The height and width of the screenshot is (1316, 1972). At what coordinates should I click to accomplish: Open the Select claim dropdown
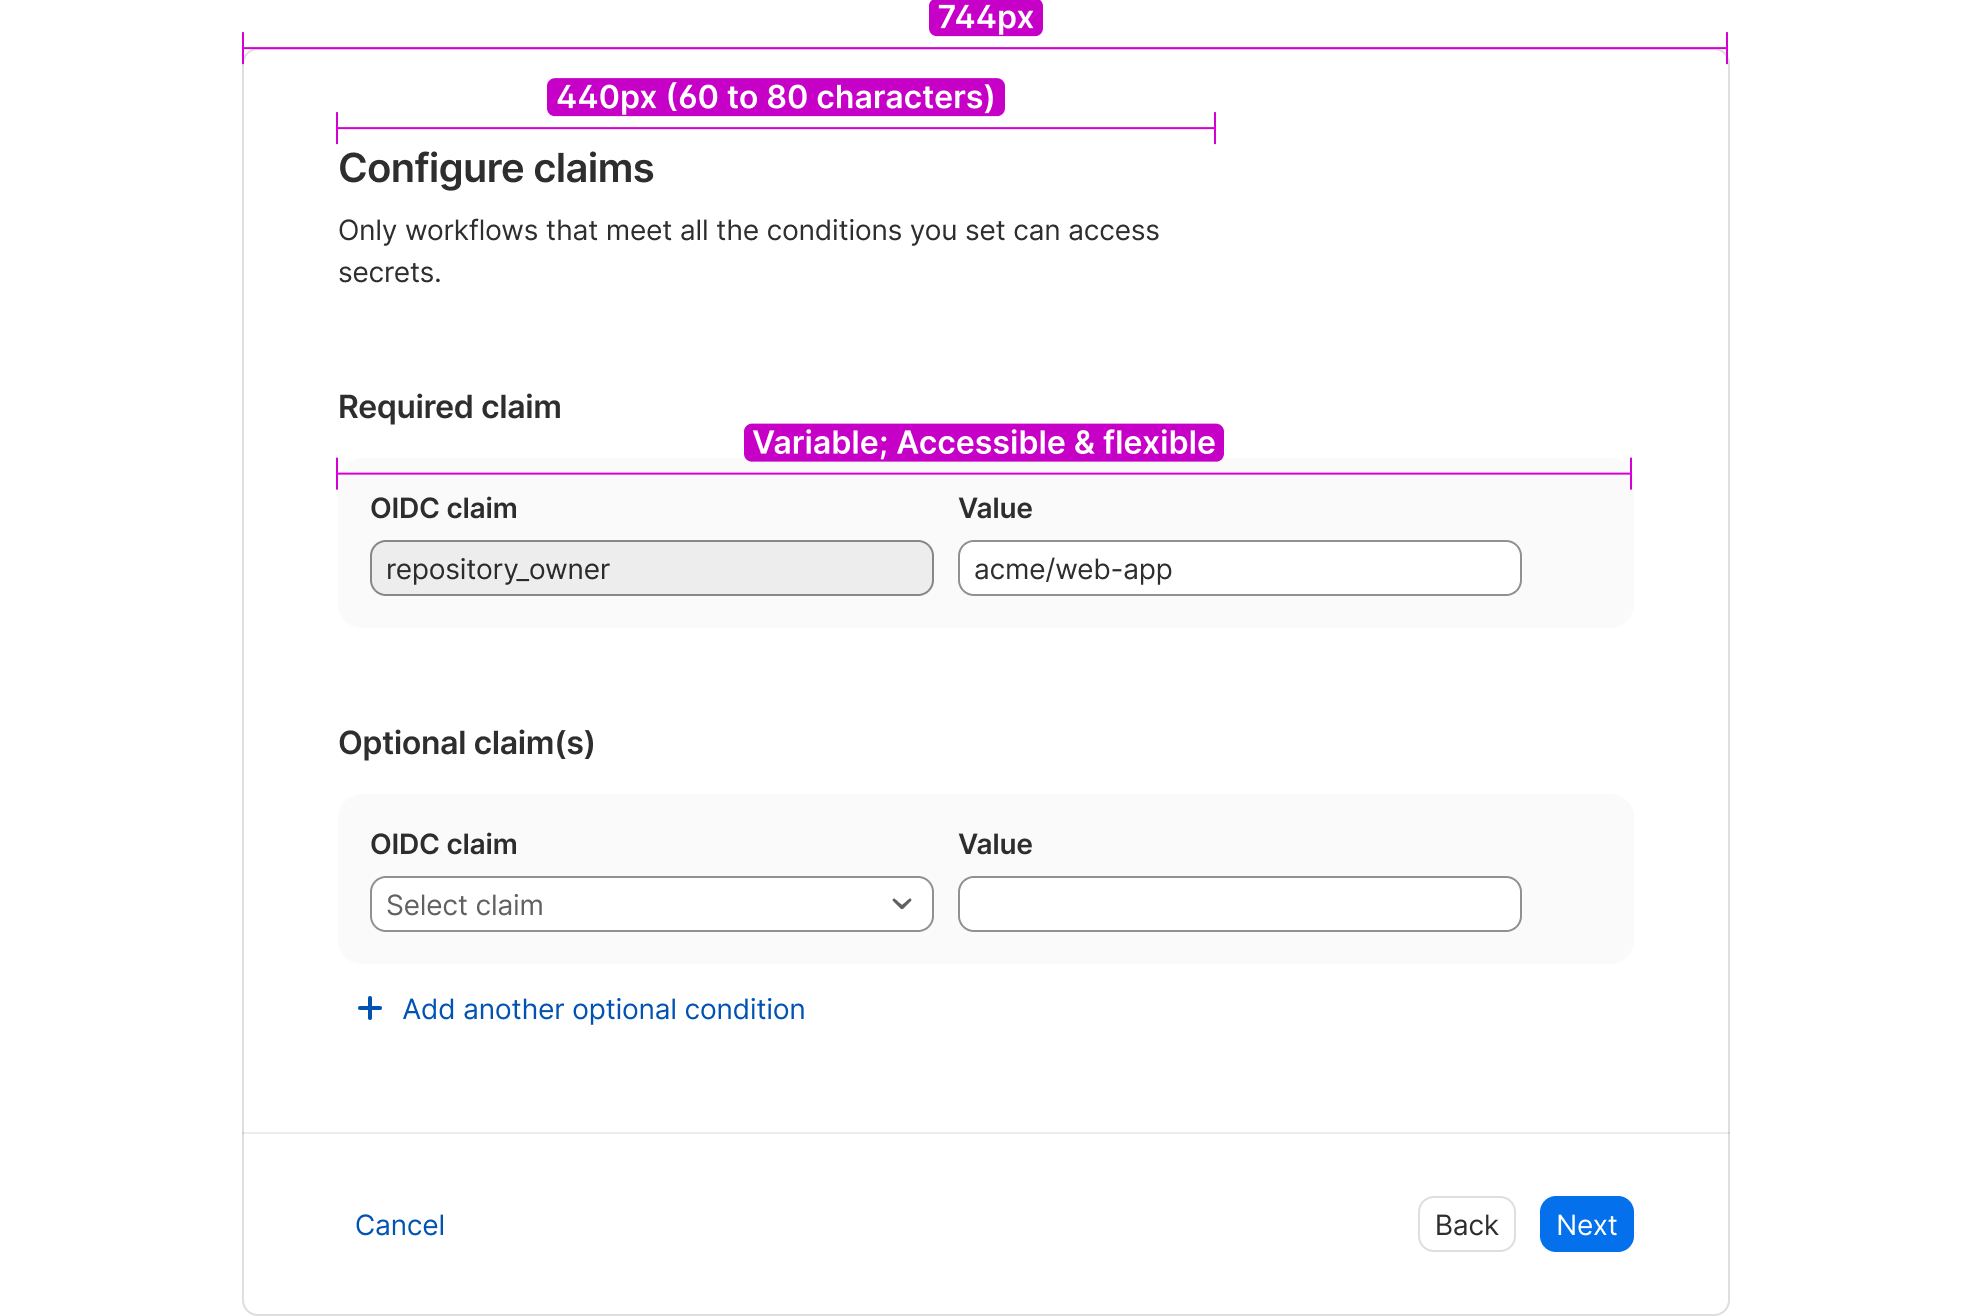(x=651, y=904)
